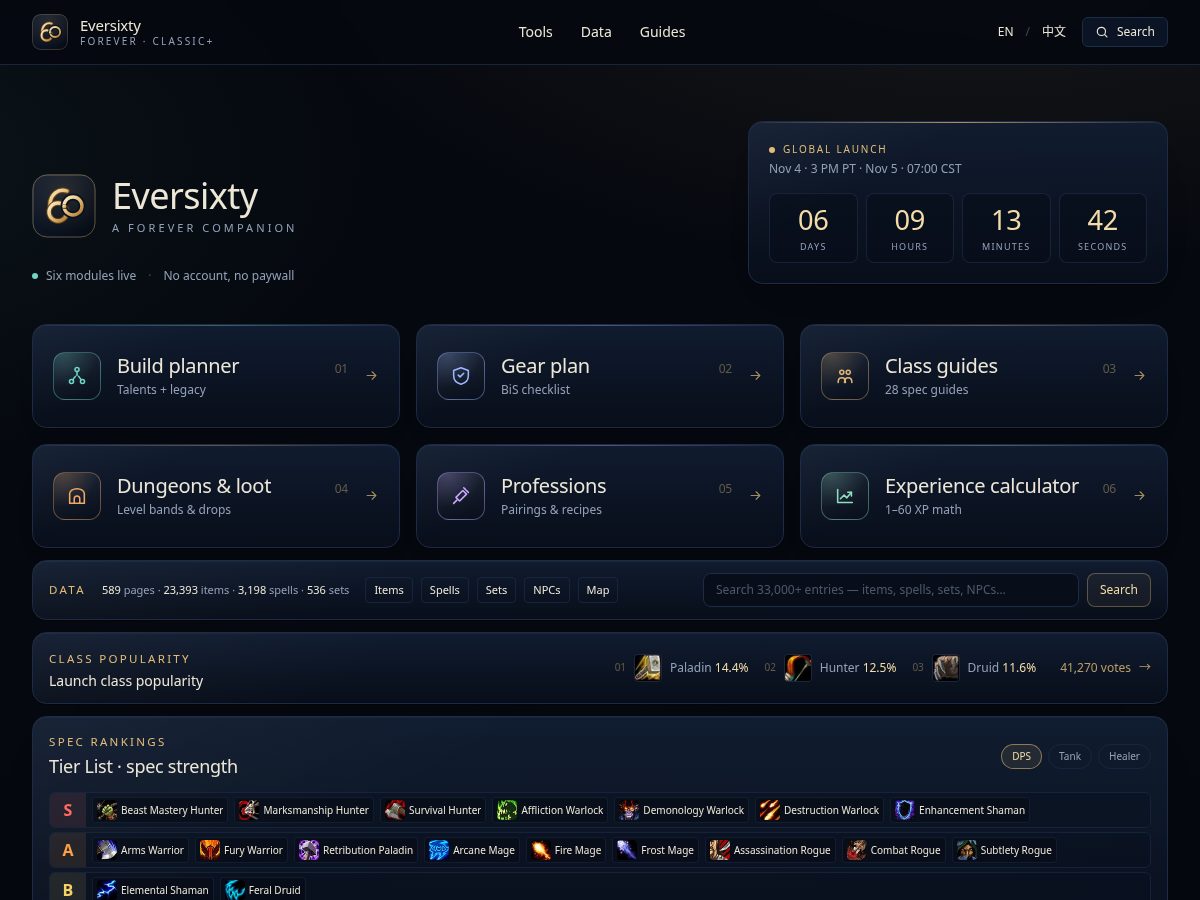Select the Items data tab

pos(389,590)
